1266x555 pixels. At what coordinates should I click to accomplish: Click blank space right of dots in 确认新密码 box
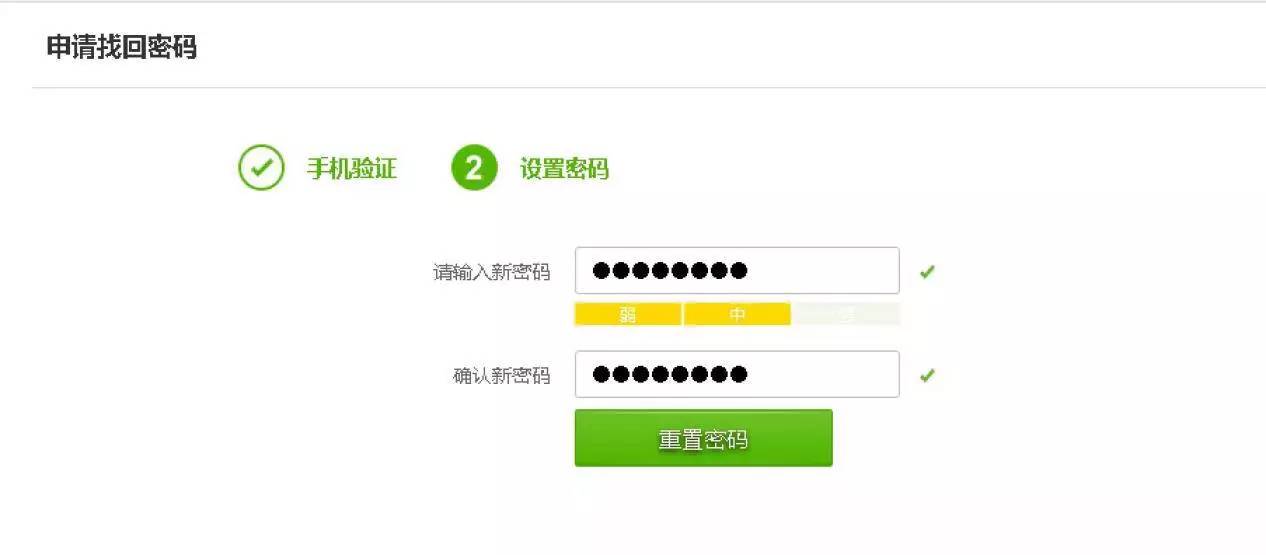pos(825,375)
